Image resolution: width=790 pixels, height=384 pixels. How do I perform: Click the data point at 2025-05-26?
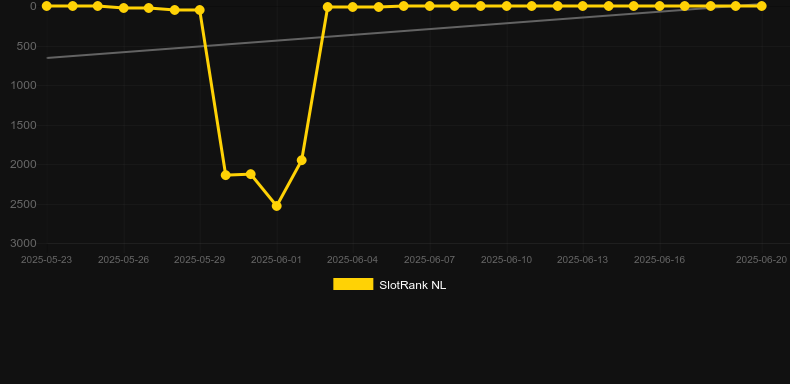click(x=123, y=8)
